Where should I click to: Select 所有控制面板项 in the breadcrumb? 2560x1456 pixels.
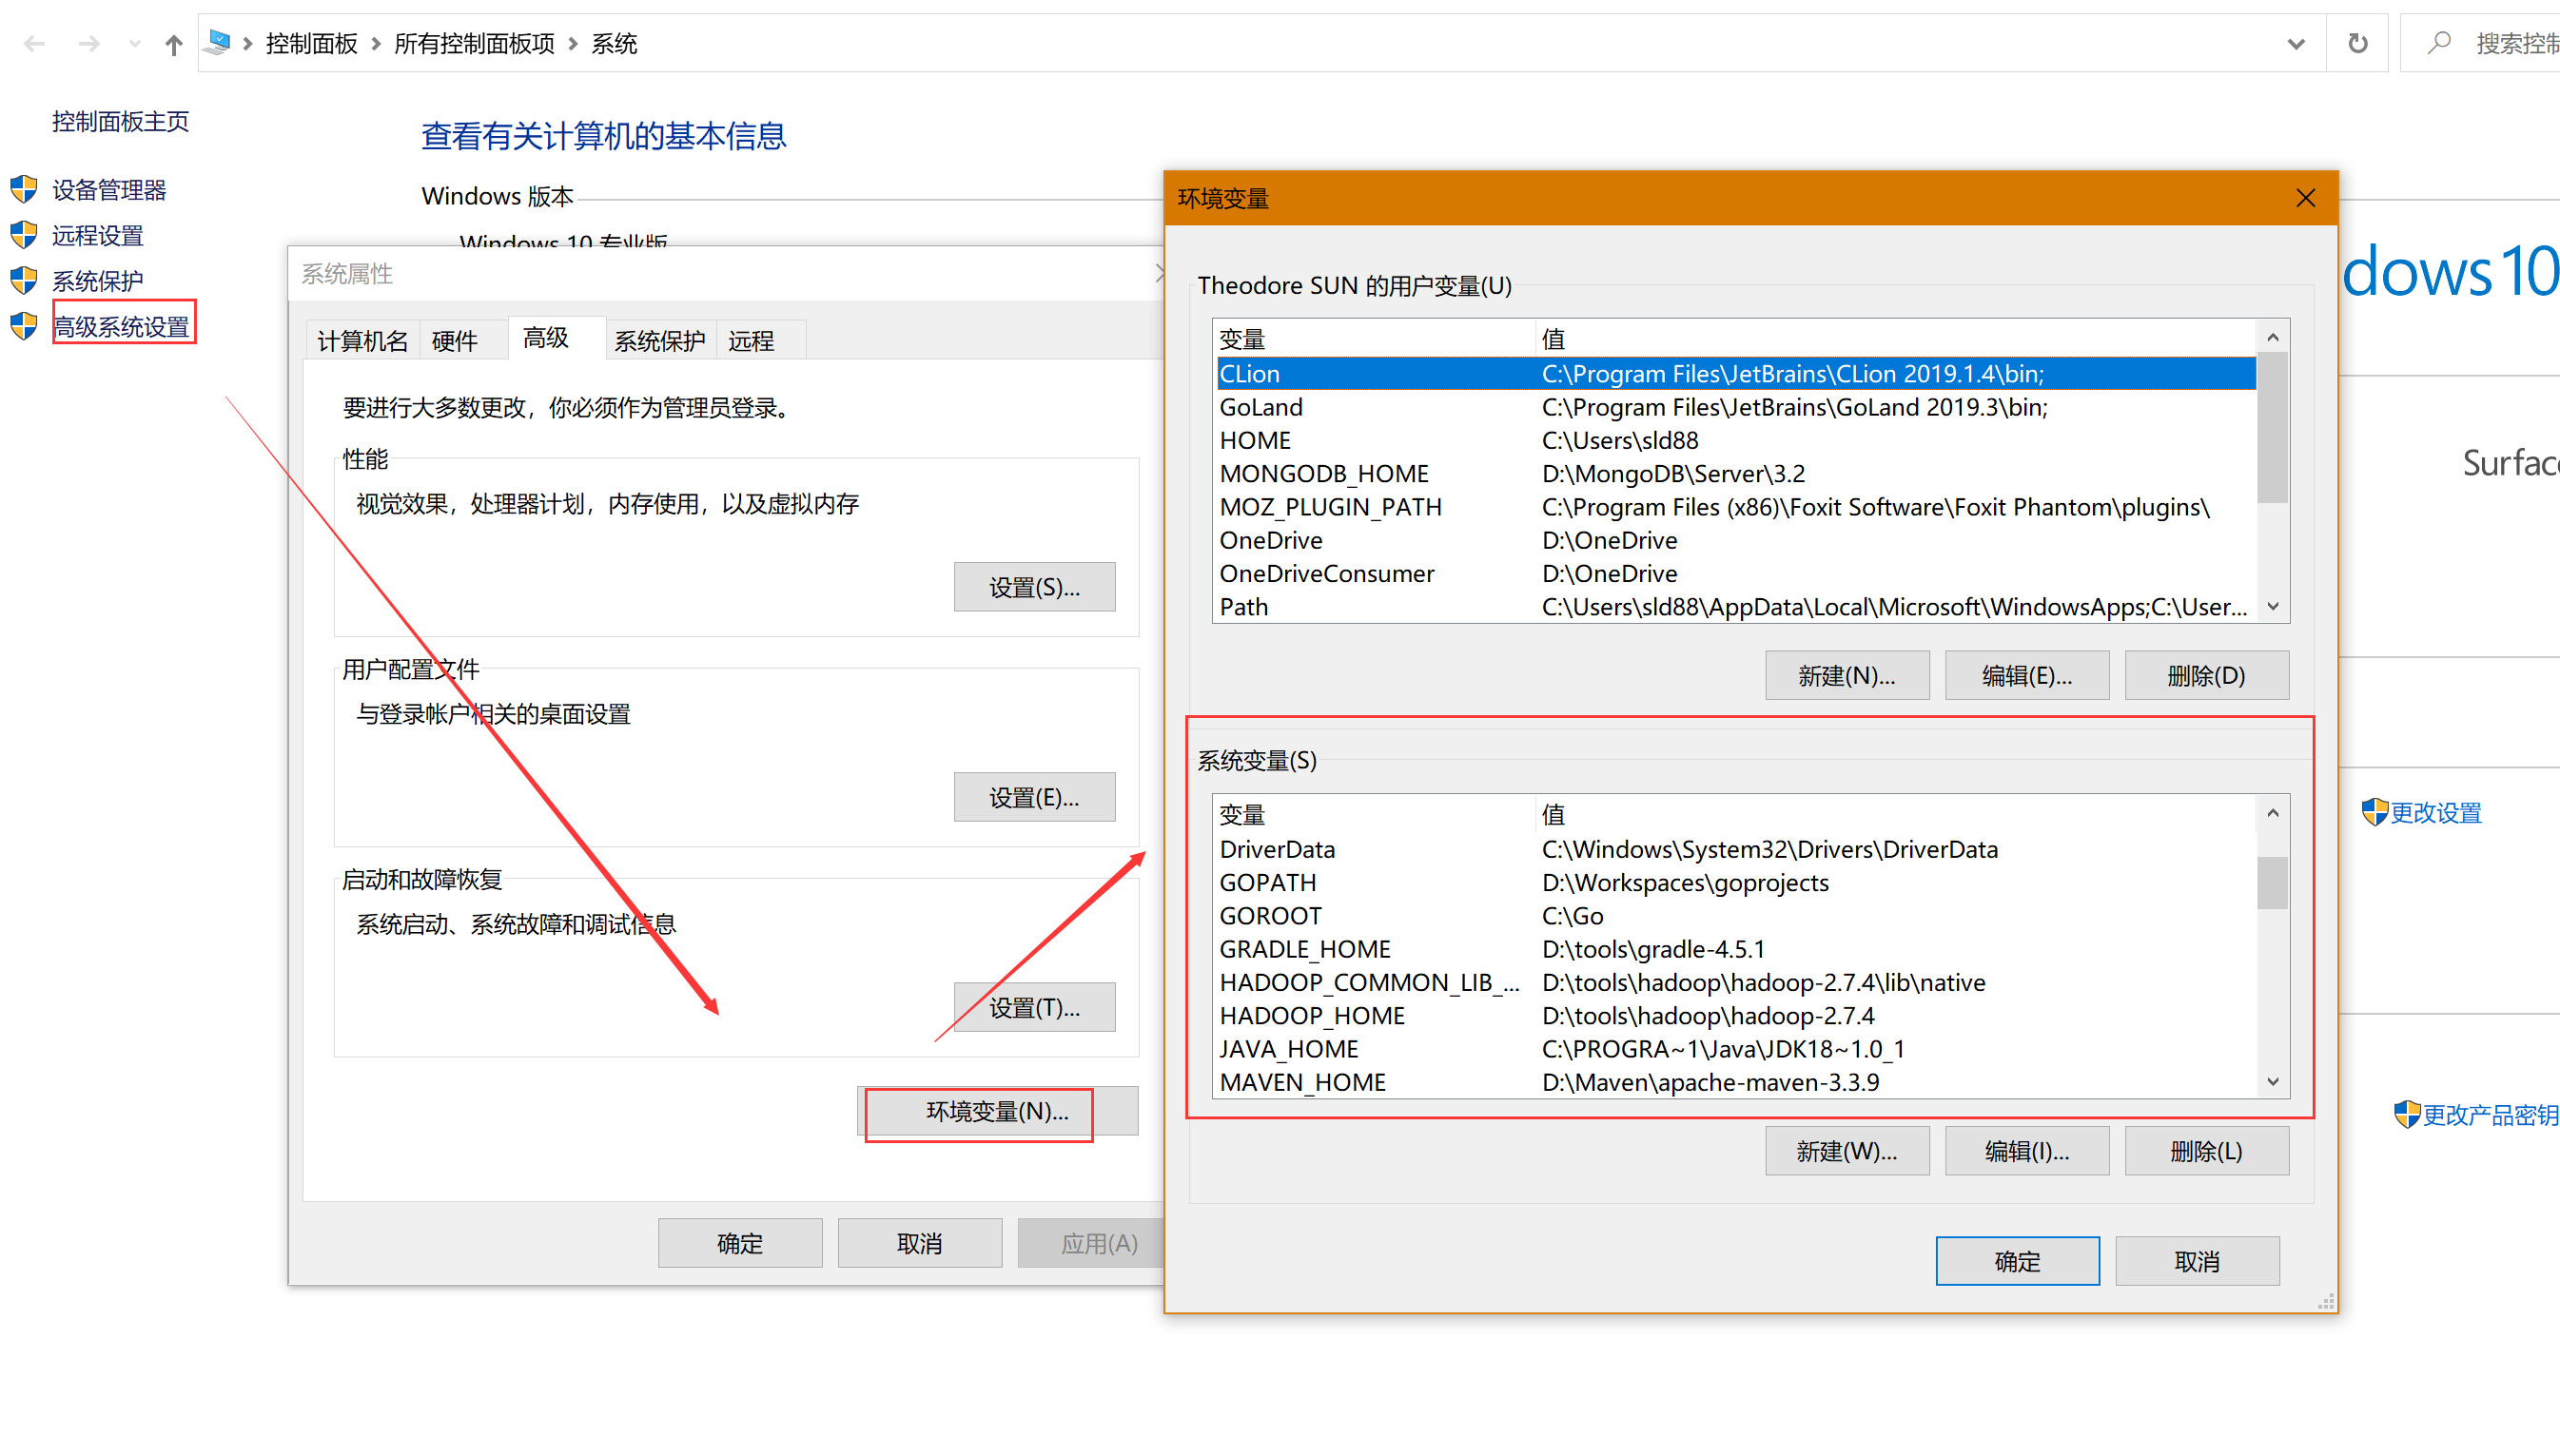[x=474, y=44]
